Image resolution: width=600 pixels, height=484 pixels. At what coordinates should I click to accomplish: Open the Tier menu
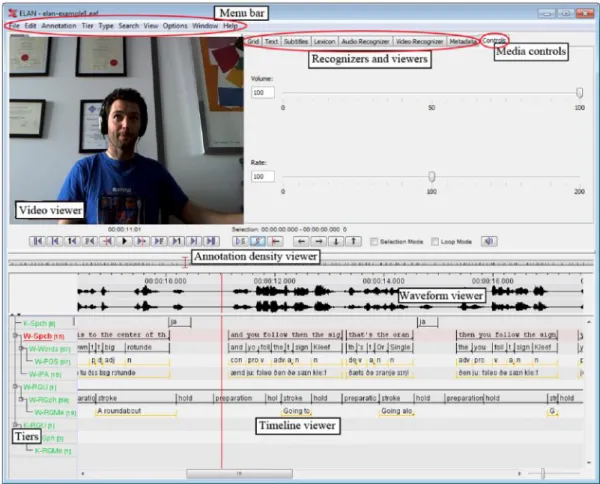tap(87, 26)
